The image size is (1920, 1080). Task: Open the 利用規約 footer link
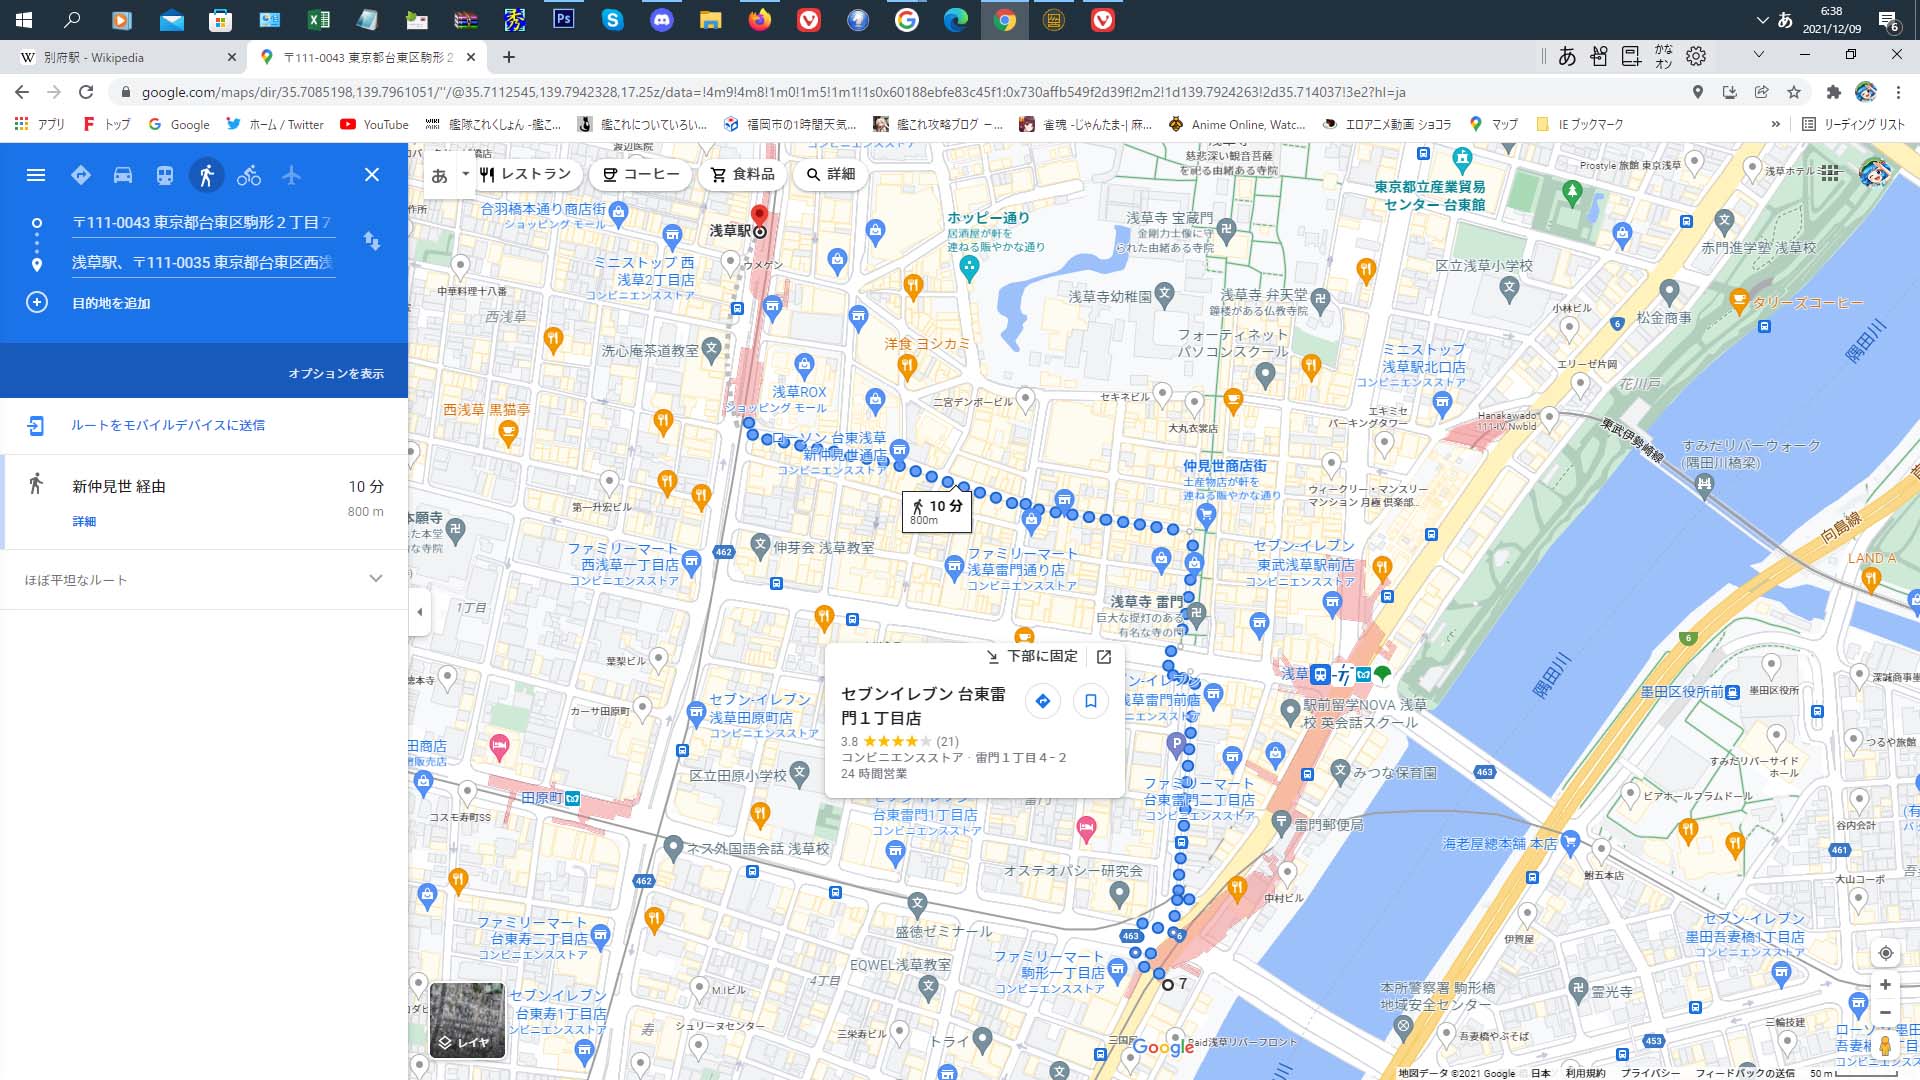coord(1585,1073)
